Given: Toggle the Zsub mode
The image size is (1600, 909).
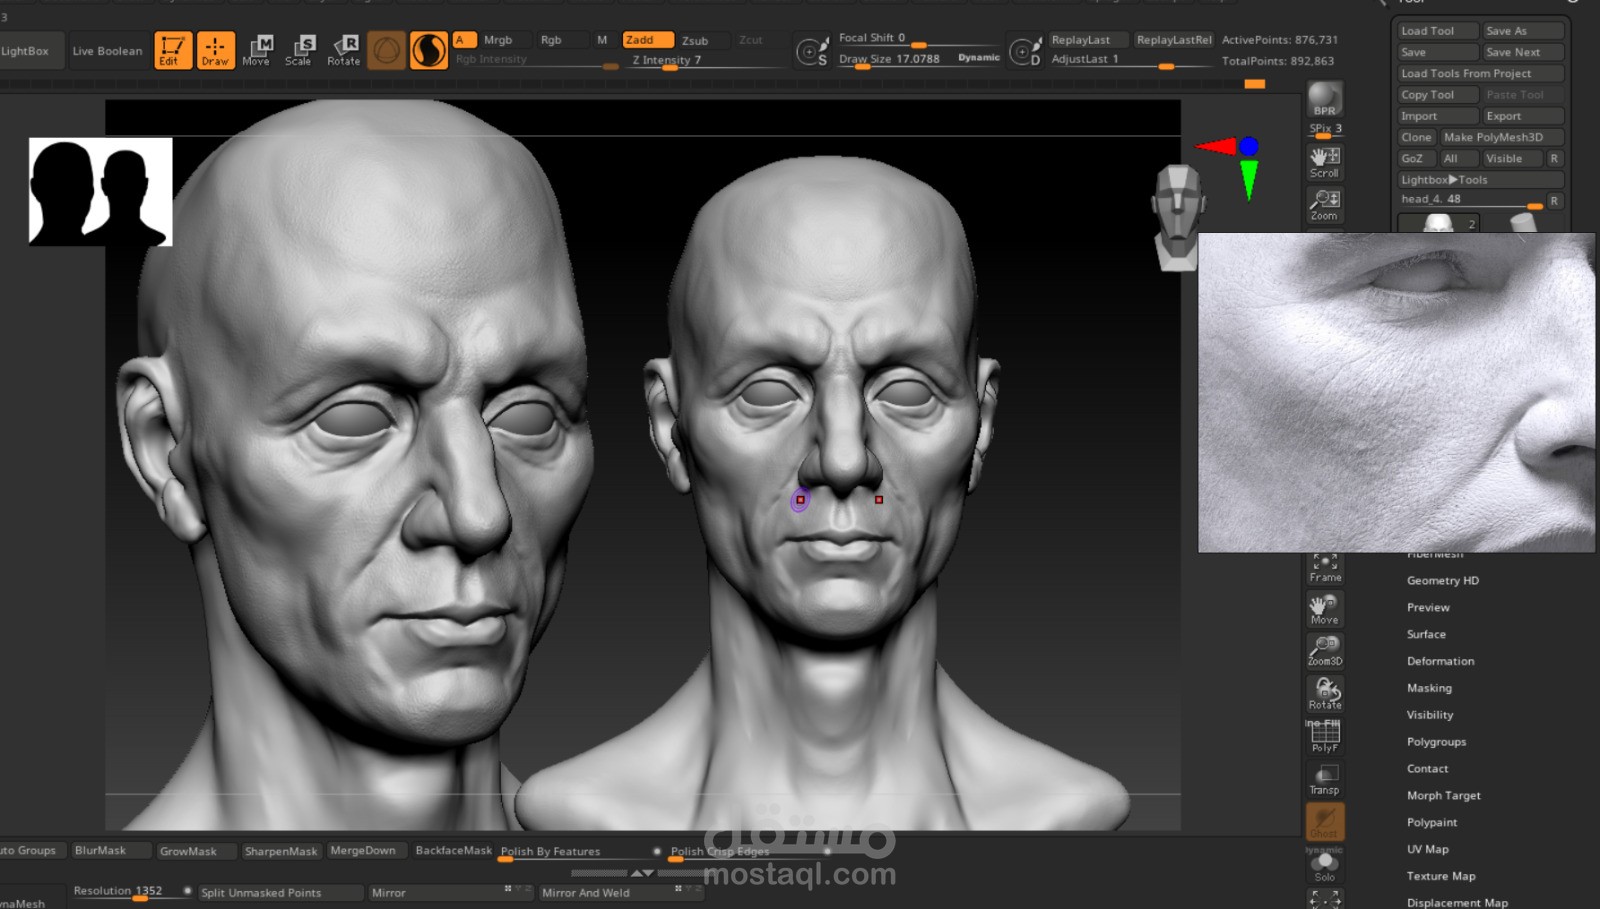Looking at the screenshot, I should coord(695,41).
